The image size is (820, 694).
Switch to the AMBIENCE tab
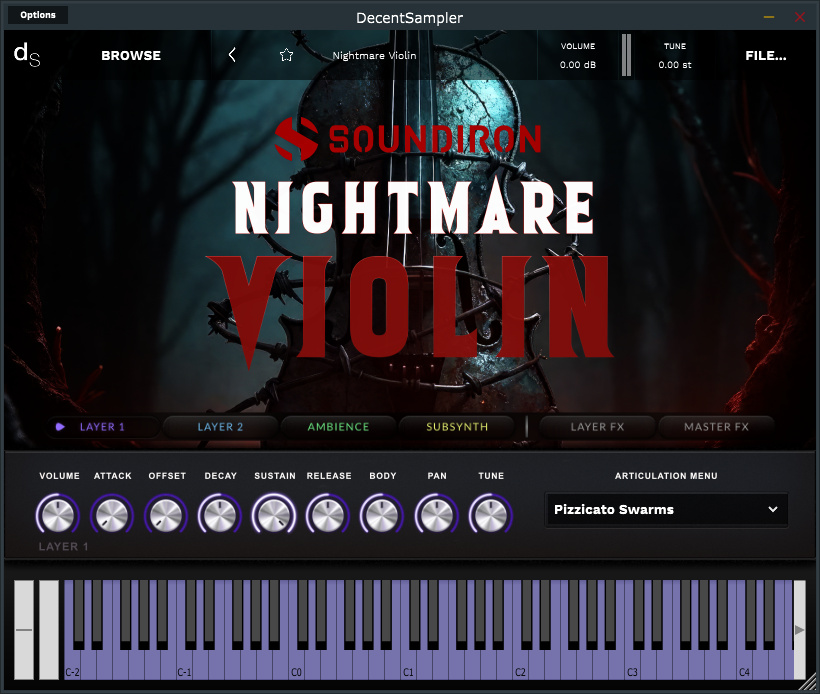tap(338, 427)
